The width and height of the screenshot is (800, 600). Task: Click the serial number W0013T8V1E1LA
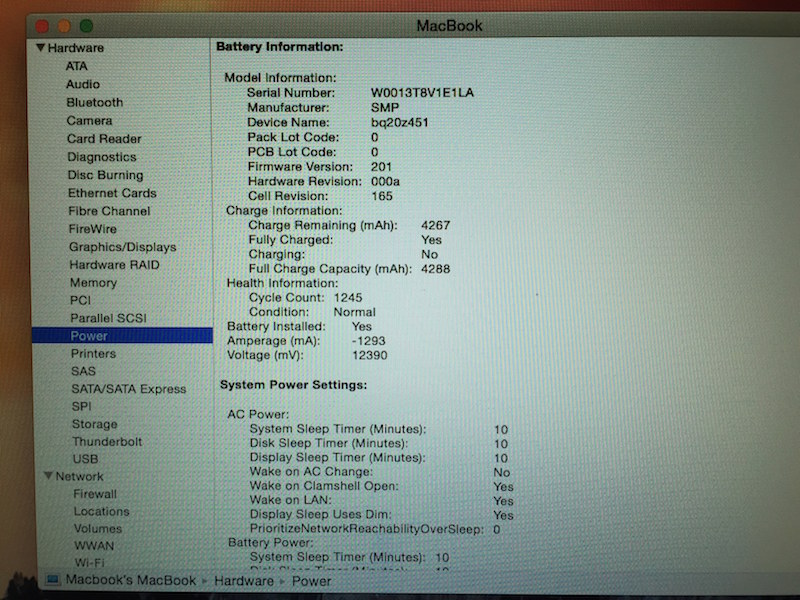tap(422, 92)
